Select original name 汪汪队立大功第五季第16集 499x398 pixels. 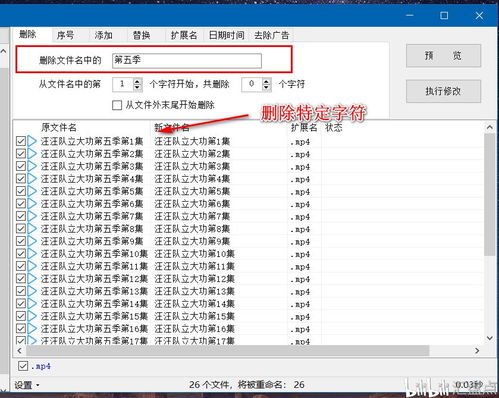coord(94,329)
